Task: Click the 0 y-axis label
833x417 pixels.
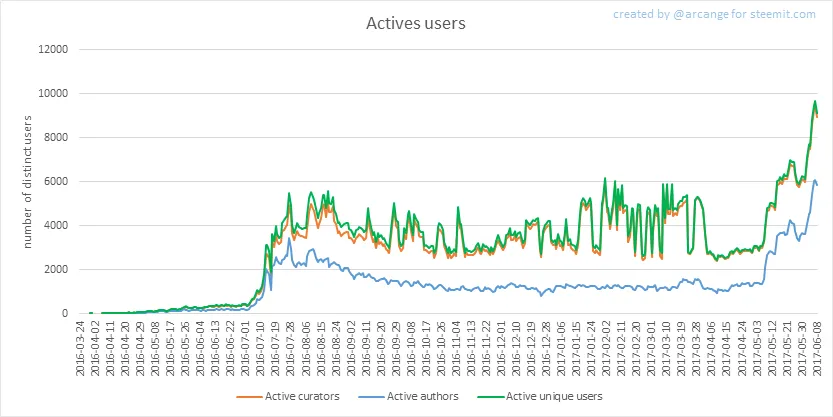Action: click(66, 314)
